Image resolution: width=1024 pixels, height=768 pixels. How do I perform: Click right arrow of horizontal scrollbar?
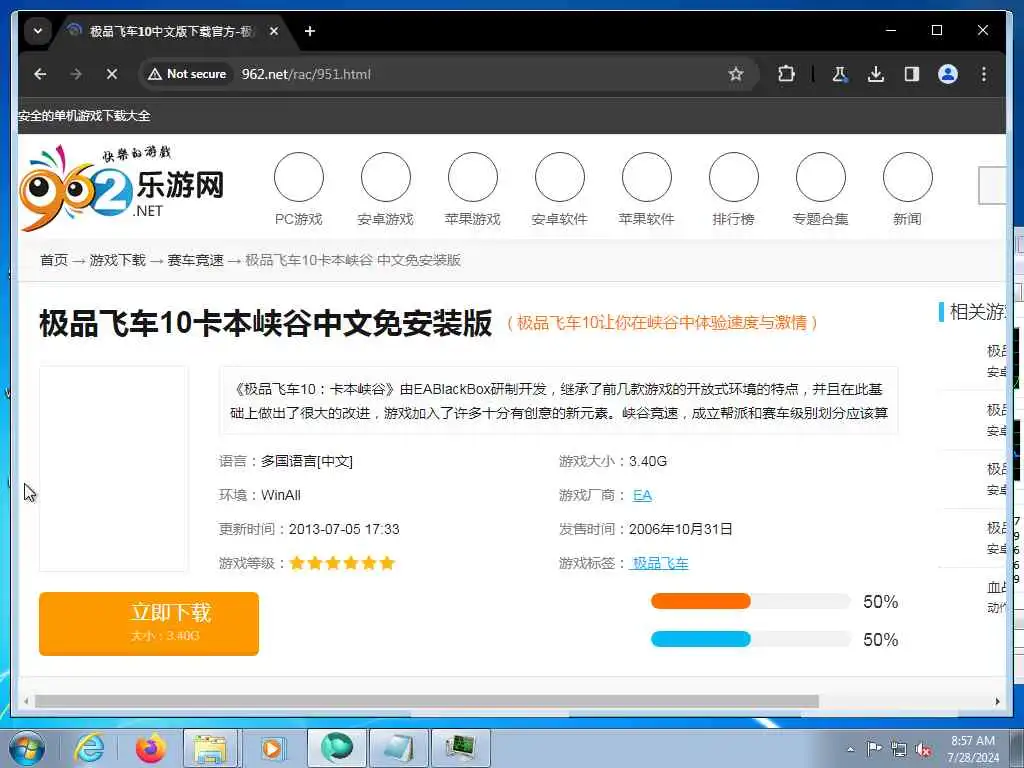(x=997, y=701)
